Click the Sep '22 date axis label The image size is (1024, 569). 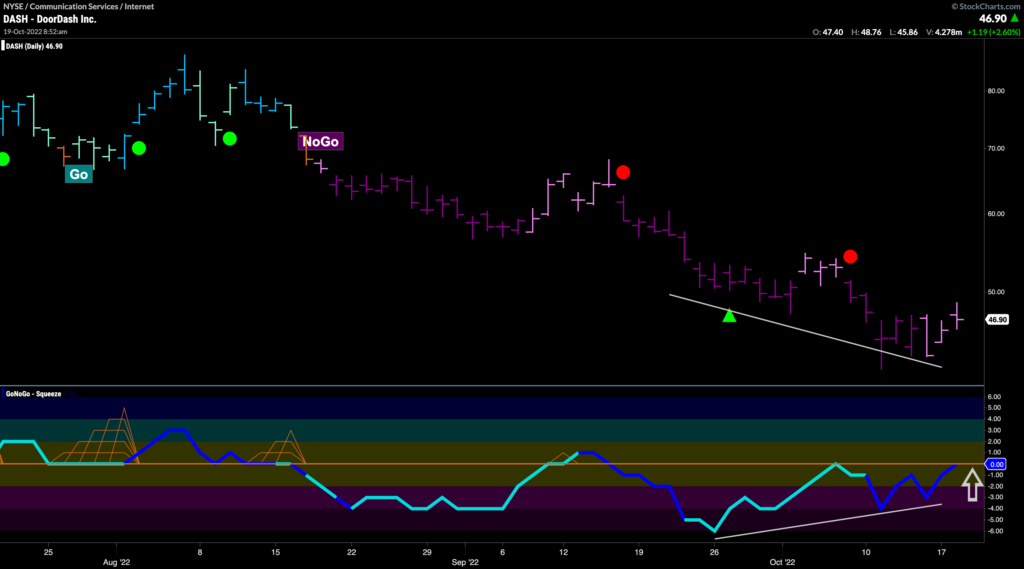point(461,562)
